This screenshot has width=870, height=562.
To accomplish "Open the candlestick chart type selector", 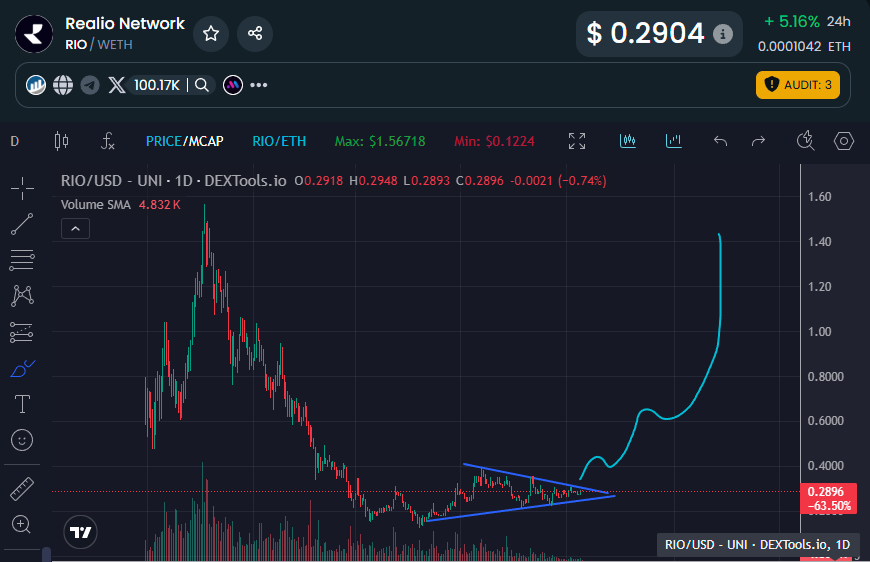I will click(62, 141).
